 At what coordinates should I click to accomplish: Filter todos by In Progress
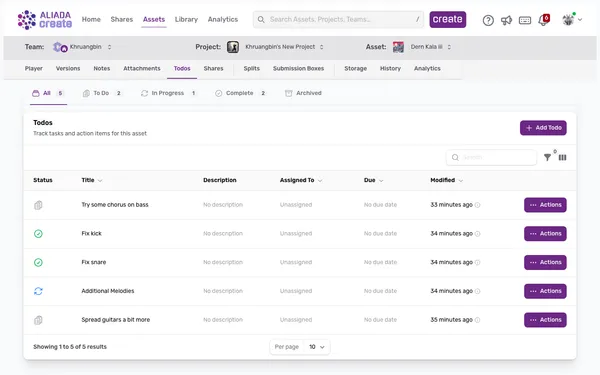(168, 93)
